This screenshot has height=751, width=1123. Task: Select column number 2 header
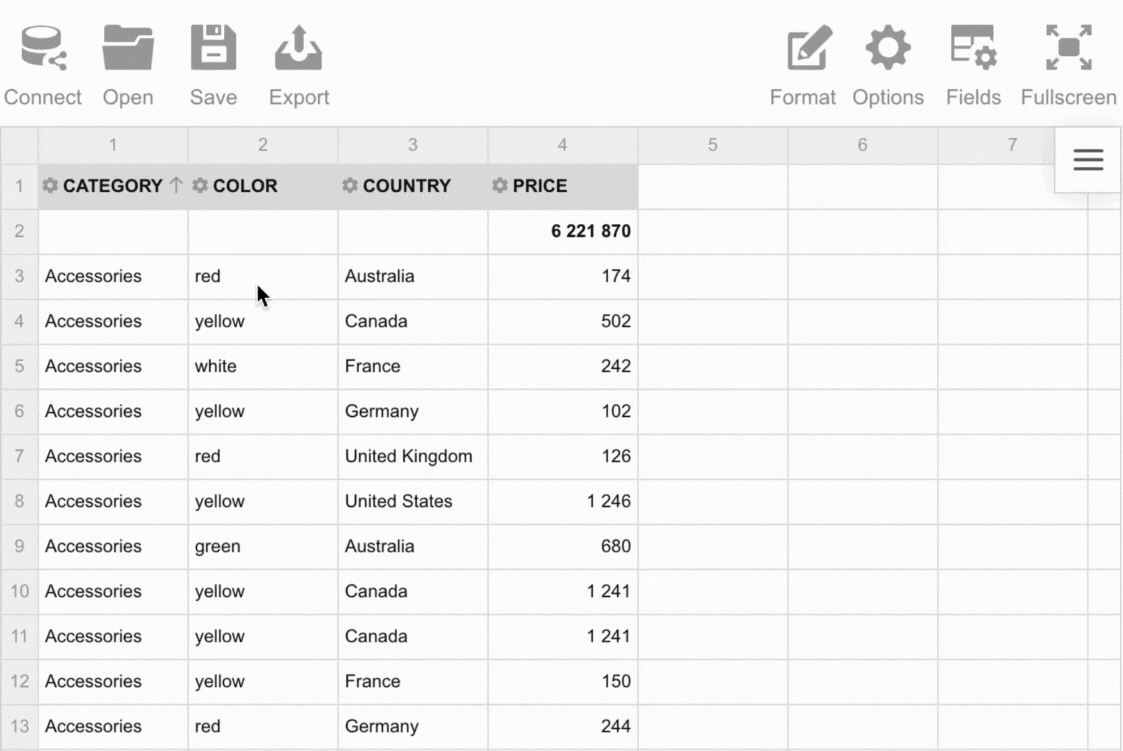263,145
